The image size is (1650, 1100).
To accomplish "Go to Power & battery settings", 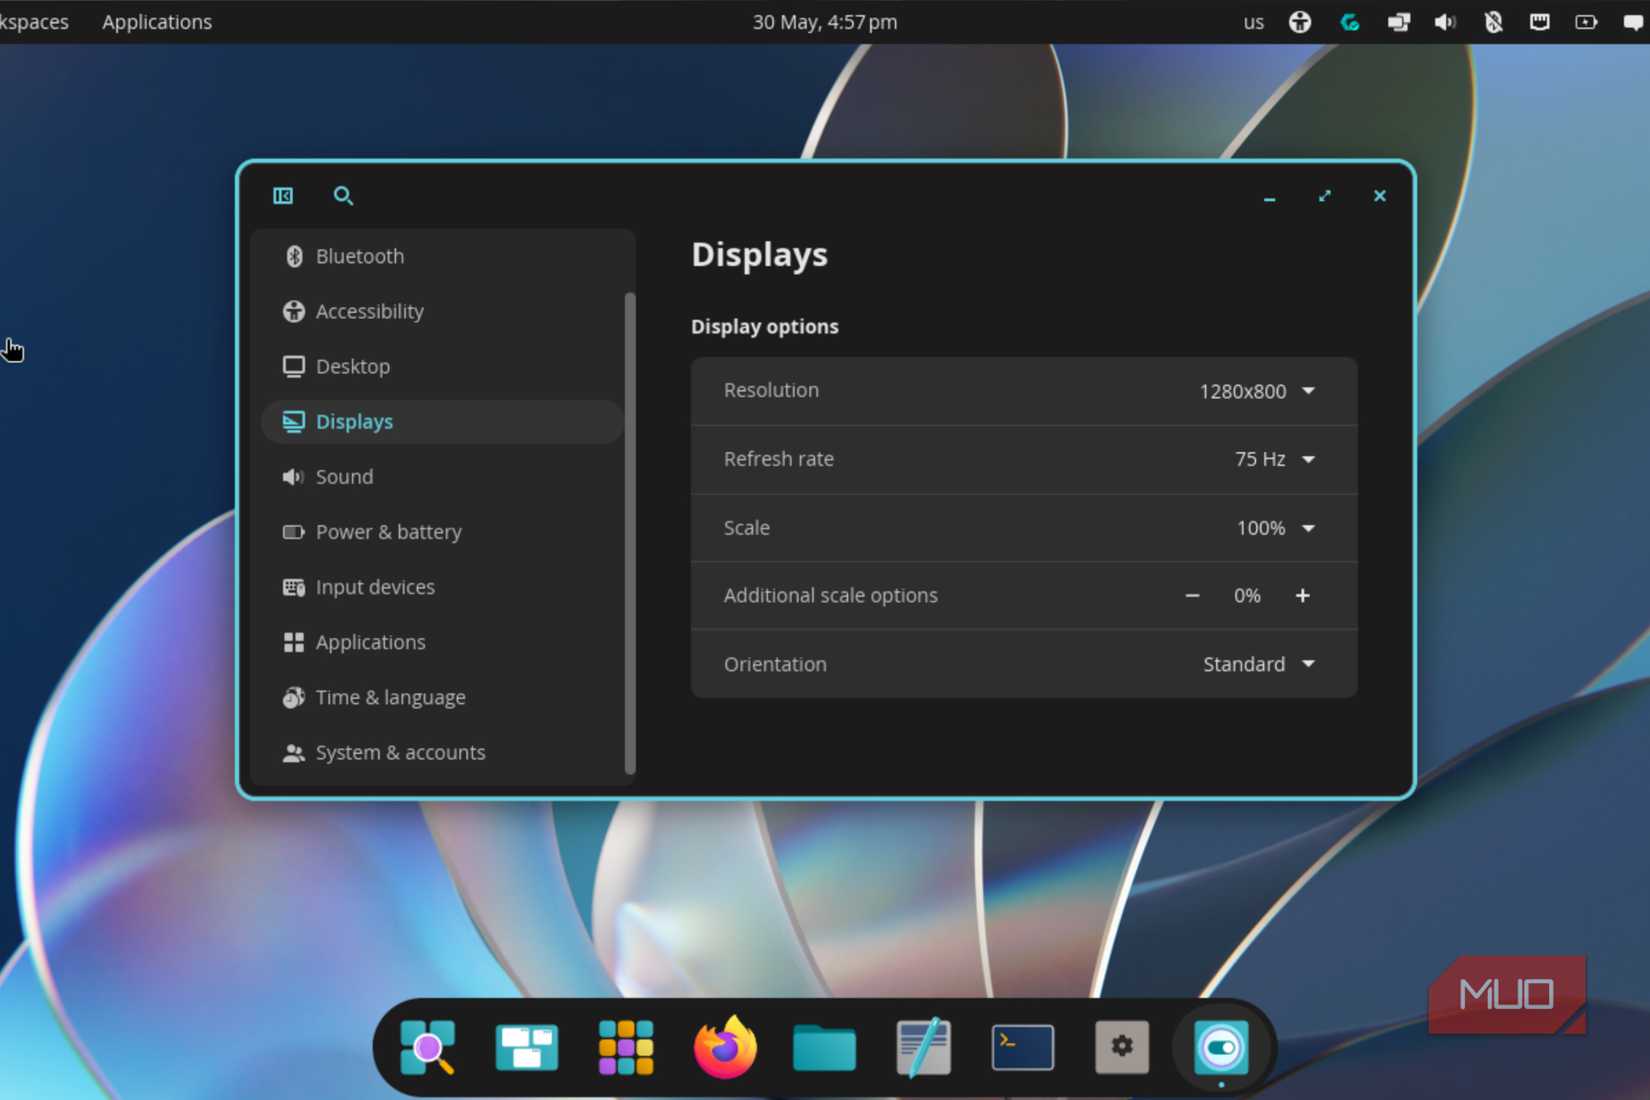I will click(x=442, y=532).
